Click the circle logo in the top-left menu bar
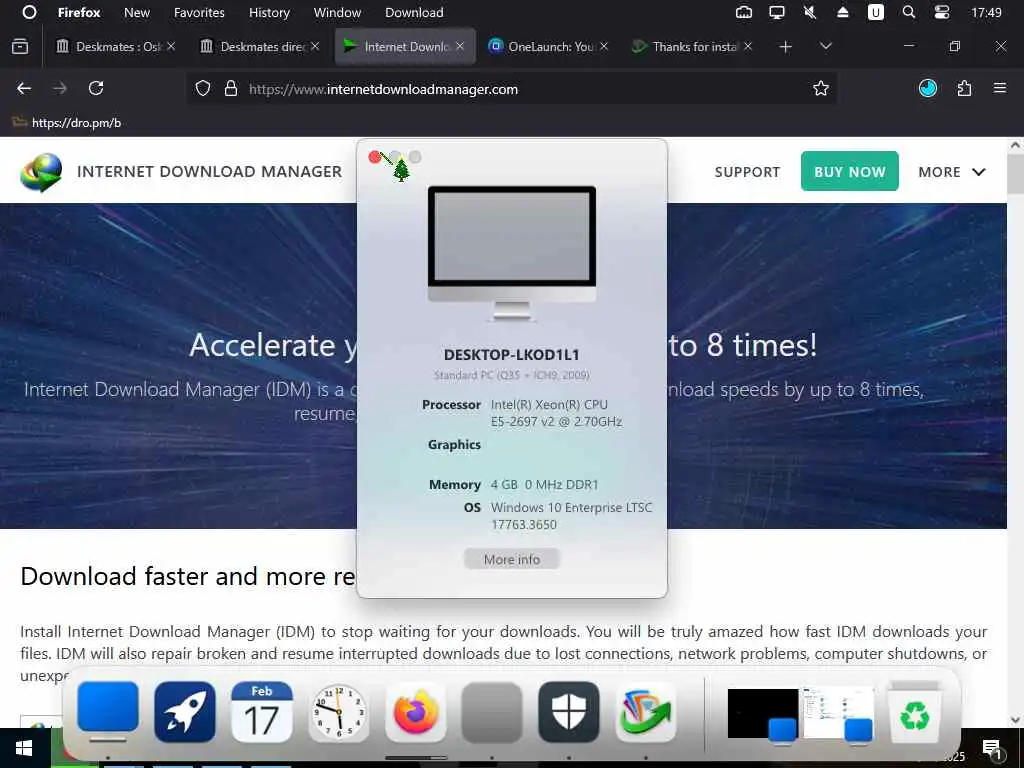 click(x=29, y=12)
